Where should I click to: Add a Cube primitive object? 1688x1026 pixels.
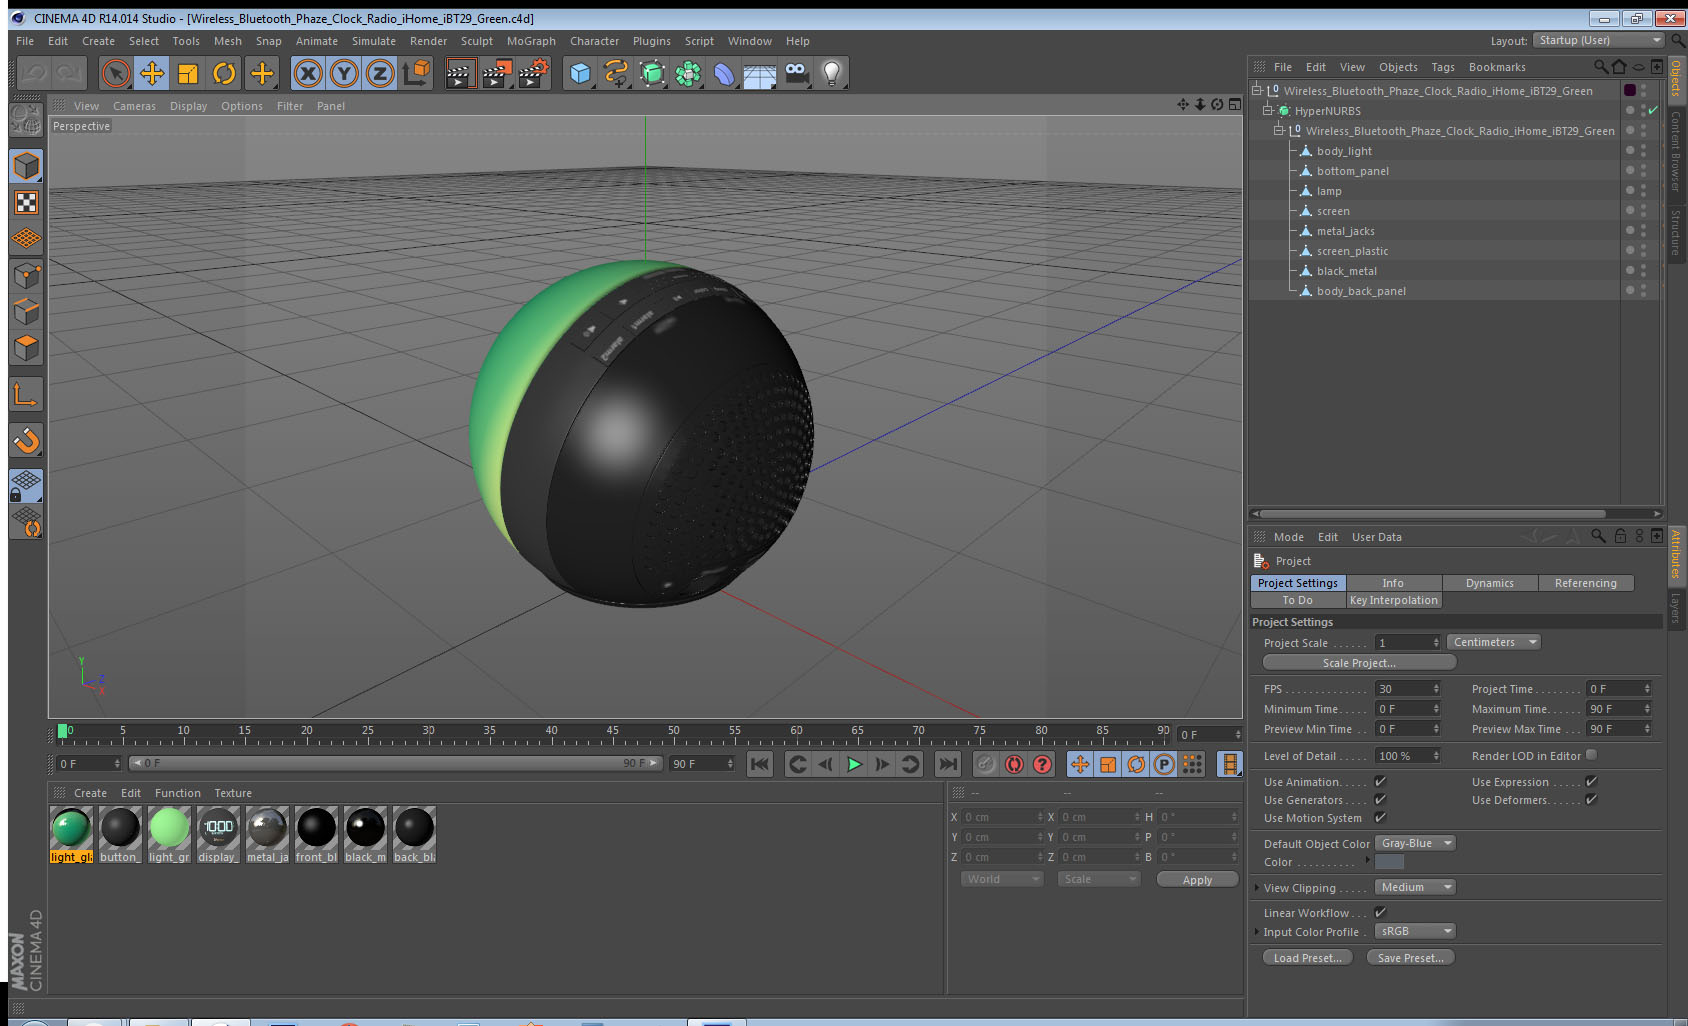(580, 73)
